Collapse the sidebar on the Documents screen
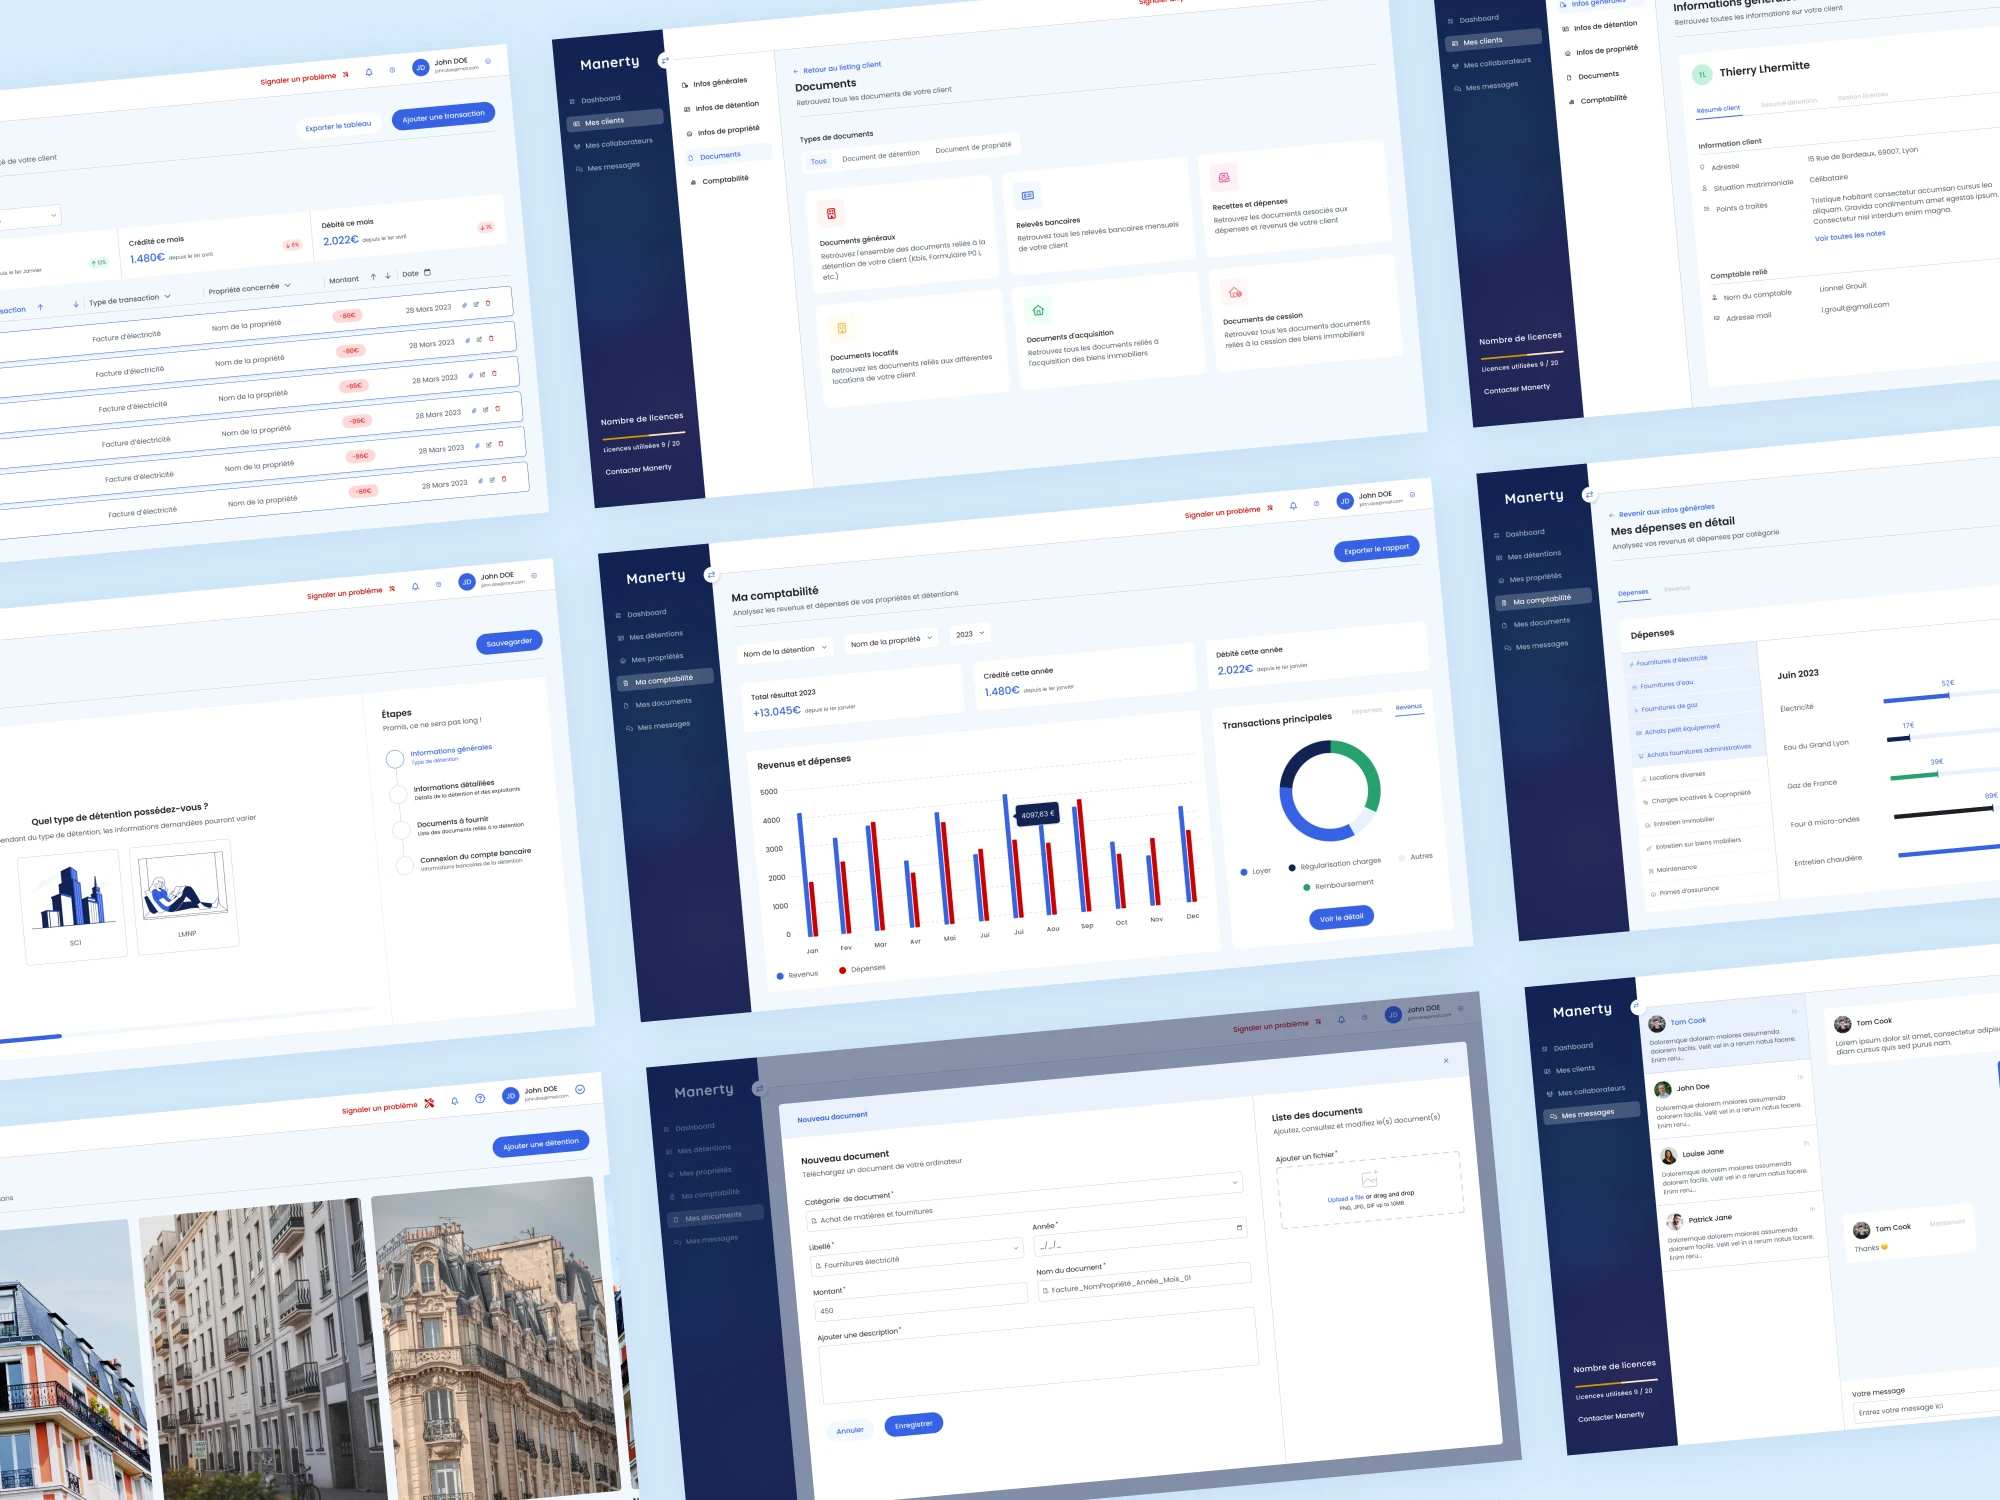The width and height of the screenshot is (2000, 1500). coord(664,61)
